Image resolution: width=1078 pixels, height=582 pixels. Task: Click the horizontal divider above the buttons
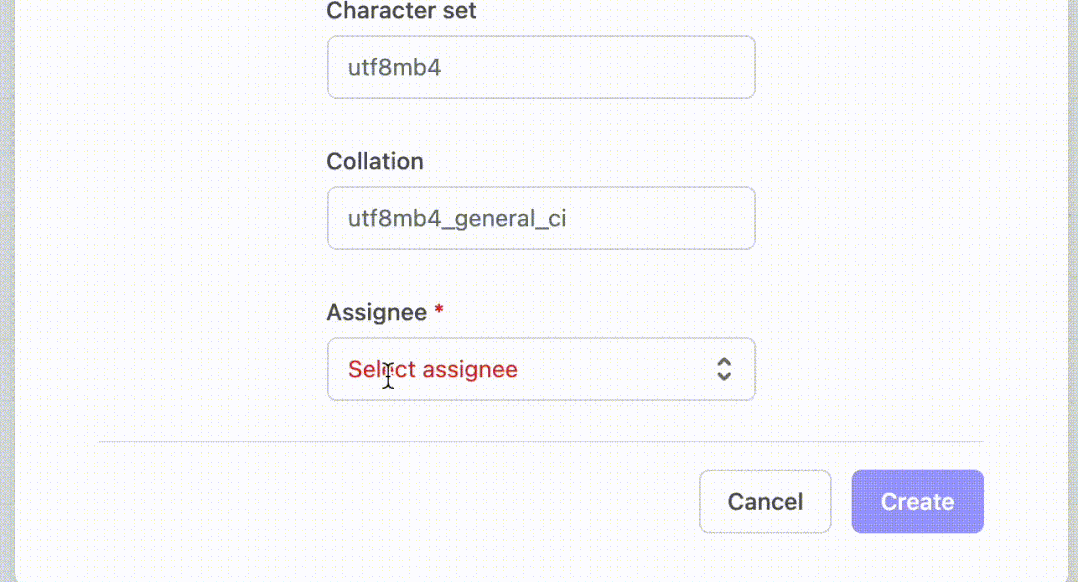point(540,441)
